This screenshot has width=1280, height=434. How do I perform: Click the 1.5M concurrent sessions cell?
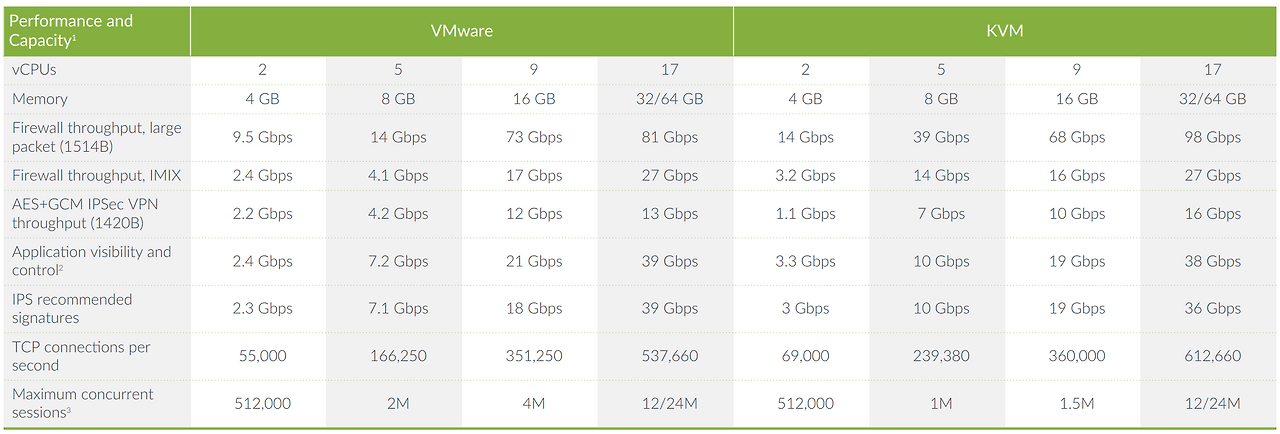(x=1077, y=403)
